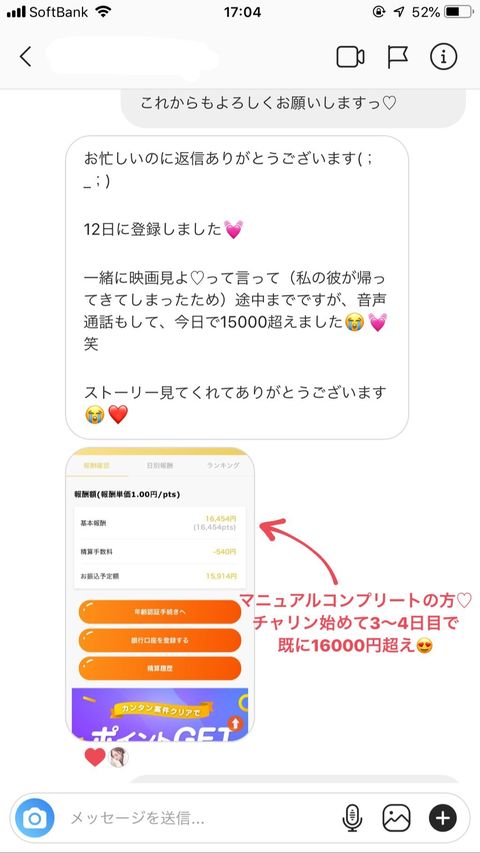
Task: Record a voice message with microphone icon
Action: [352, 817]
